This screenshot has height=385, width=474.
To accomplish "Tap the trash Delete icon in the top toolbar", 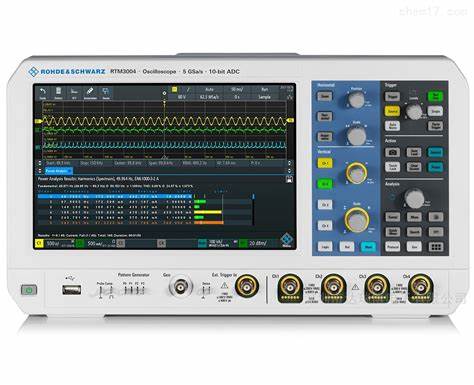I will (x=58, y=92).
